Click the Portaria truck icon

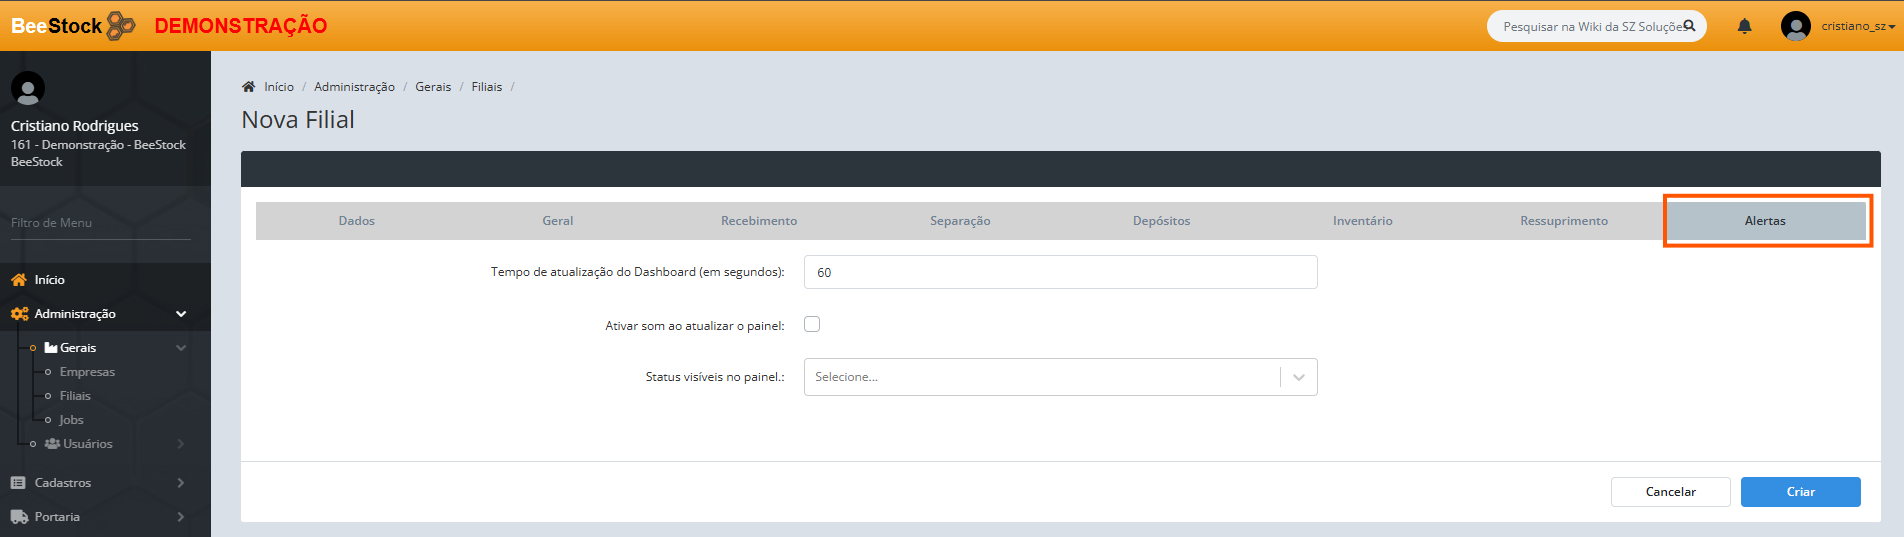tap(19, 517)
